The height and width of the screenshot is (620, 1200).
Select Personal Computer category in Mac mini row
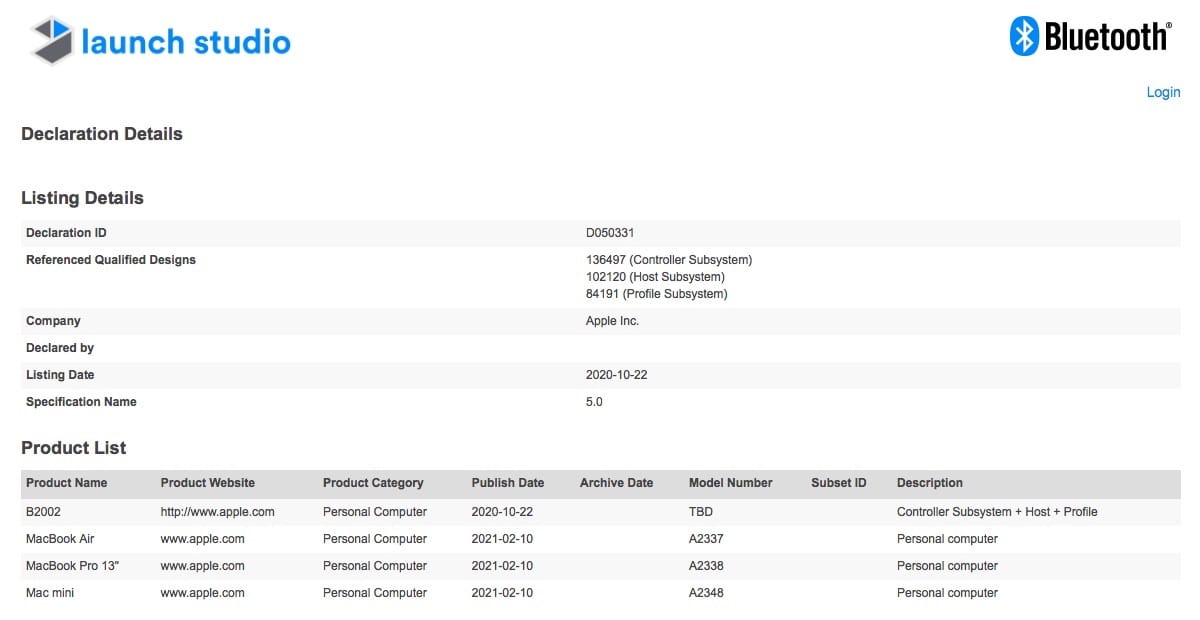click(375, 593)
